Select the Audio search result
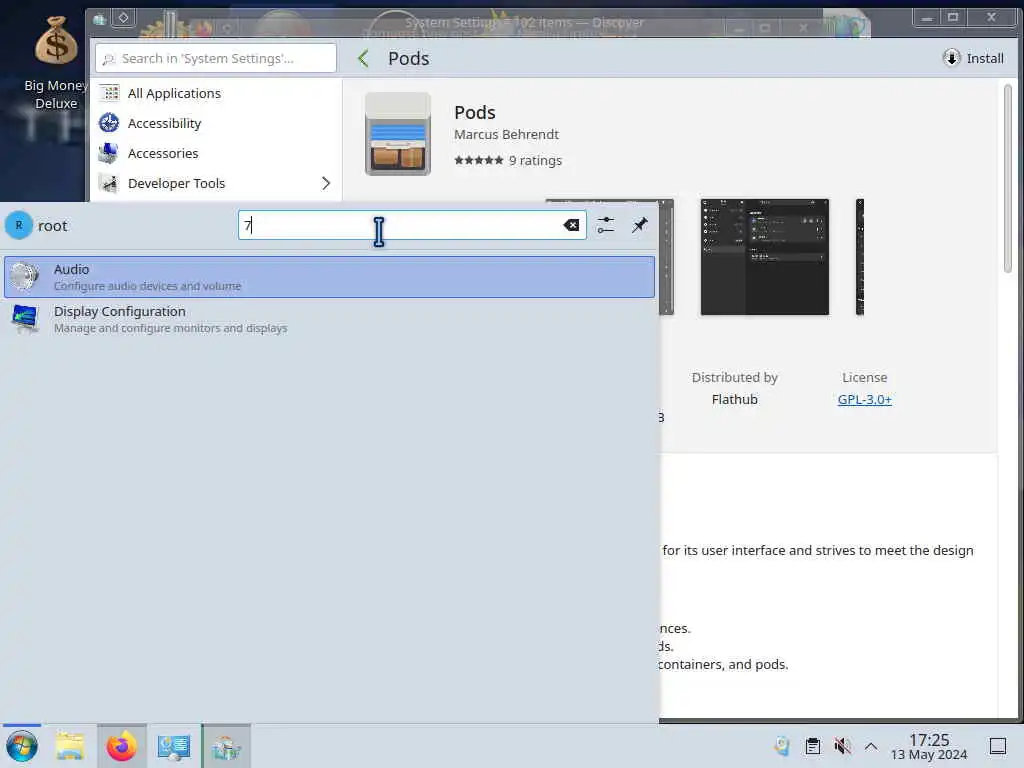1024x768 pixels. [x=330, y=277]
